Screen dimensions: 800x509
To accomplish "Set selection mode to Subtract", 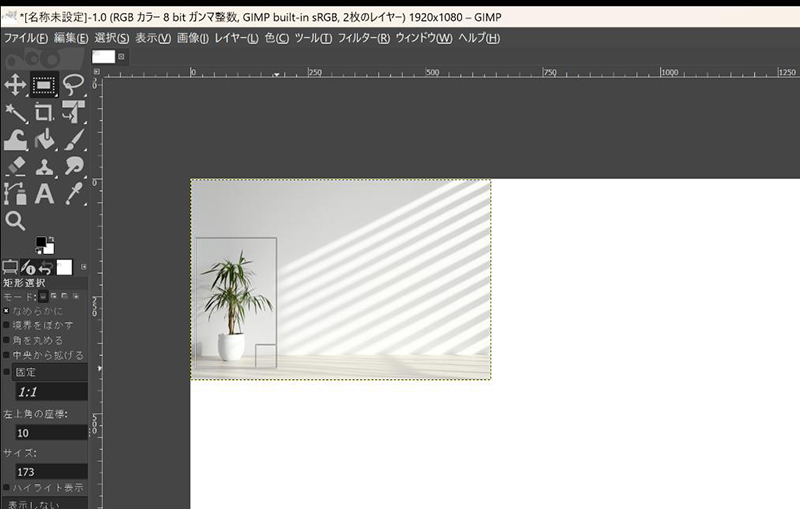I will click(x=65, y=296).
